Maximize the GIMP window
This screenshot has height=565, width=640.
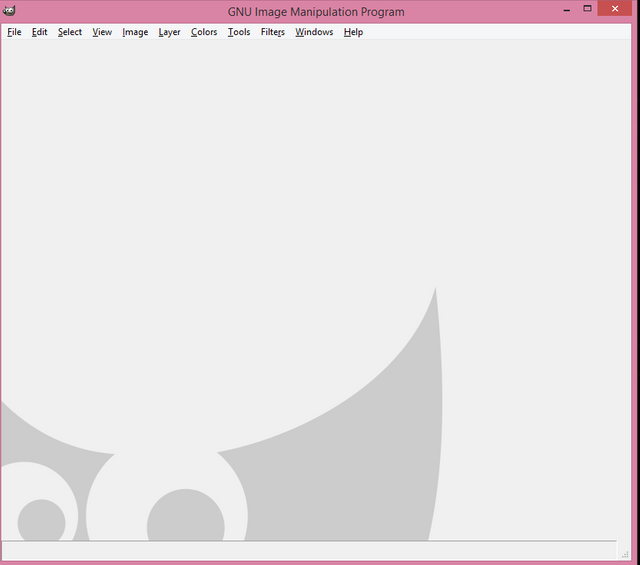click(x=587, y=9)
